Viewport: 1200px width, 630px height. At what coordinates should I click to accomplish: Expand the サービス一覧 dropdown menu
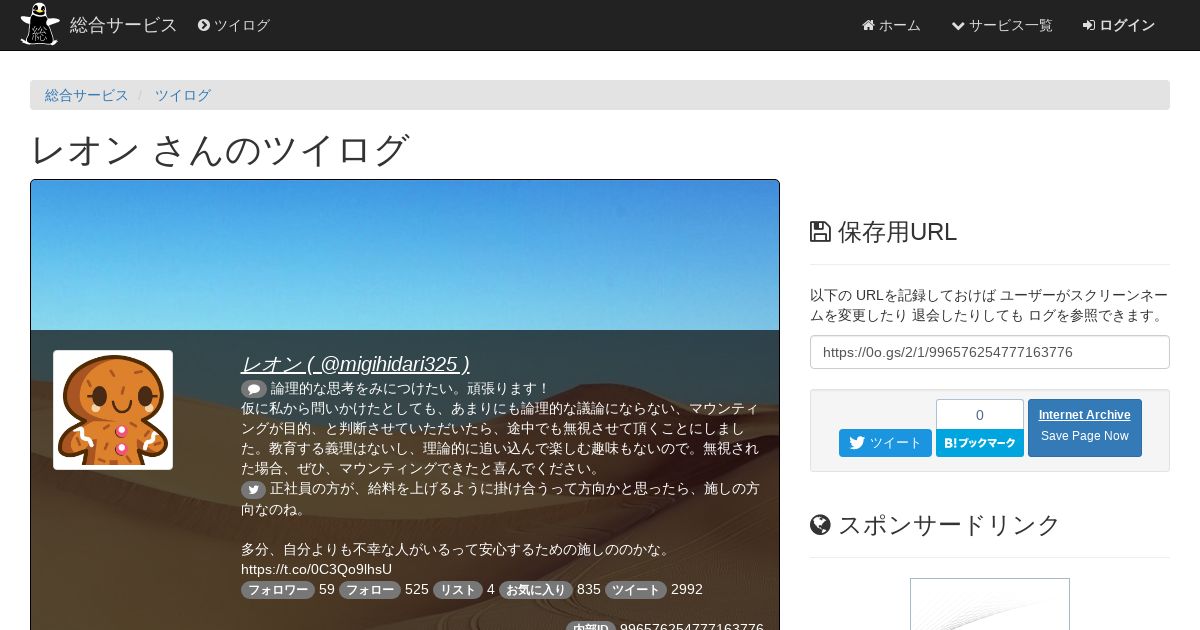(x=1002, y=25)
